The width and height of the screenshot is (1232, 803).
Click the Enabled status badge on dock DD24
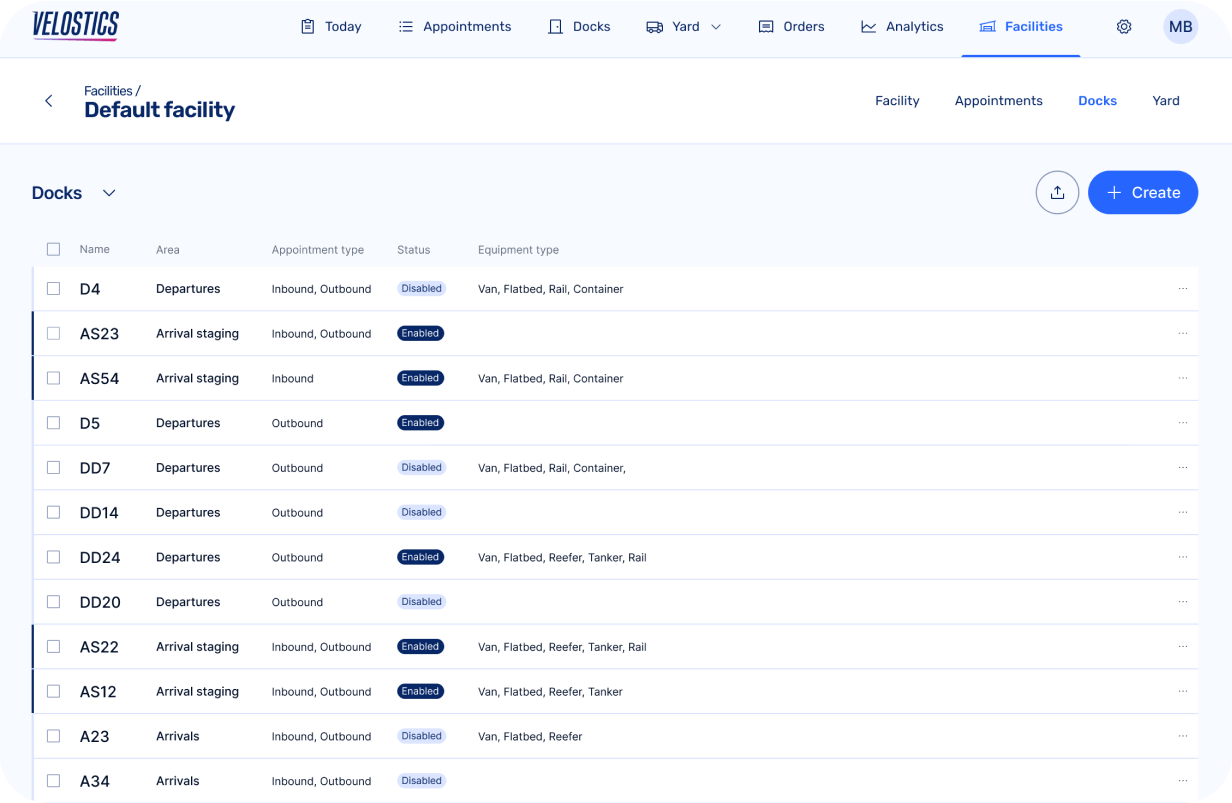(420, 557)
